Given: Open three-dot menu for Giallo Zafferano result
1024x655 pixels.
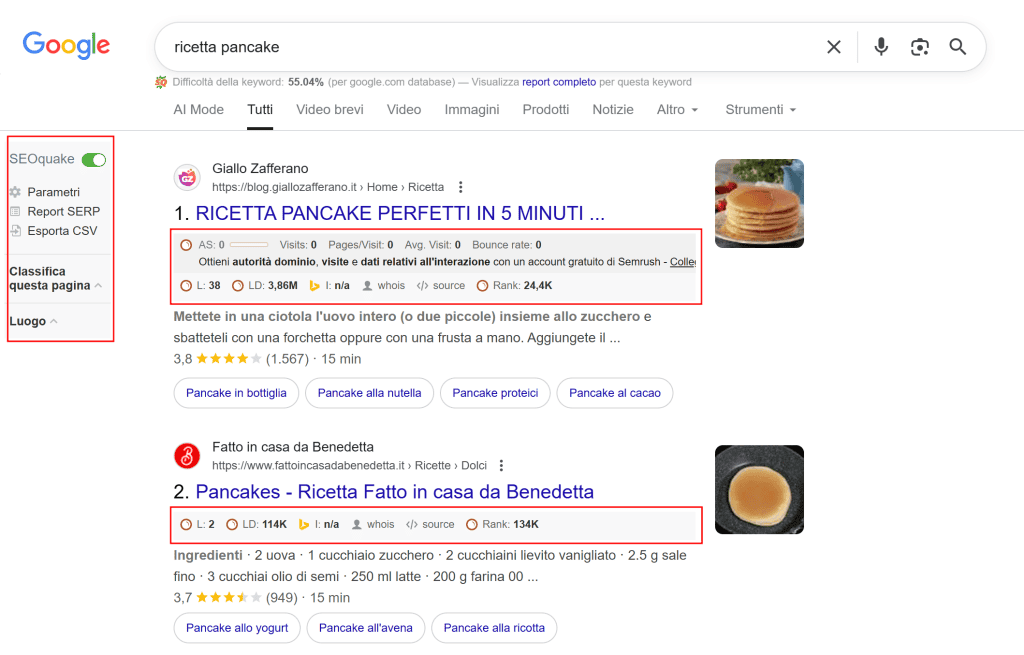Looking at the screenshot, I should point(460,187).
